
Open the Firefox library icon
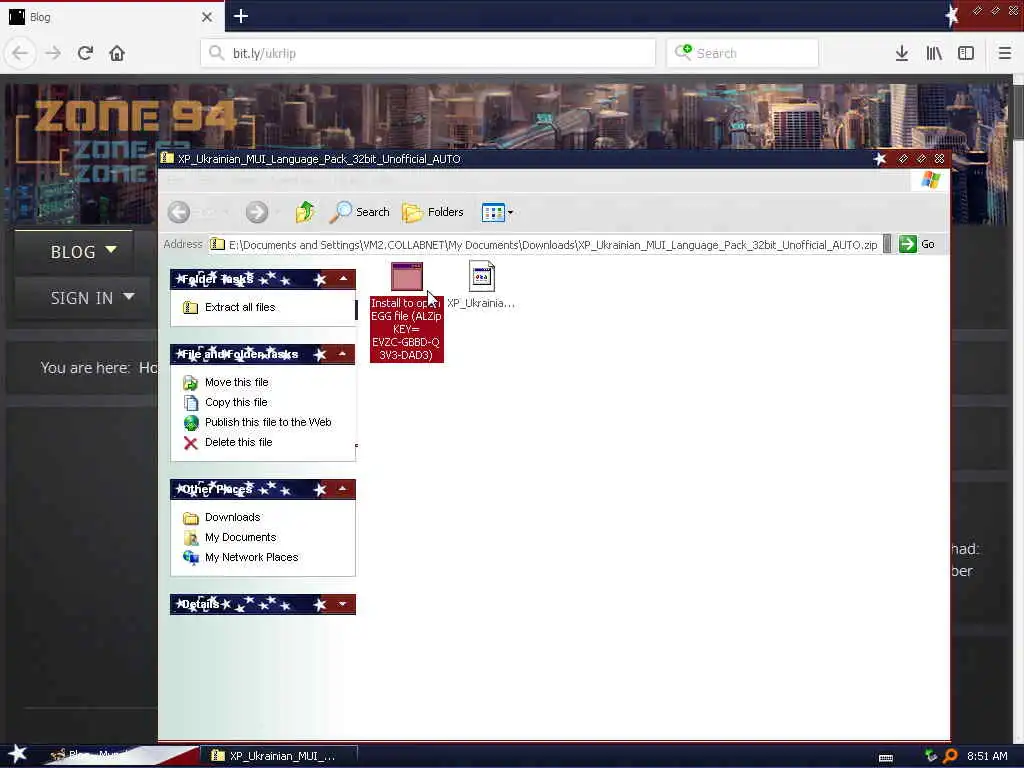934,53
